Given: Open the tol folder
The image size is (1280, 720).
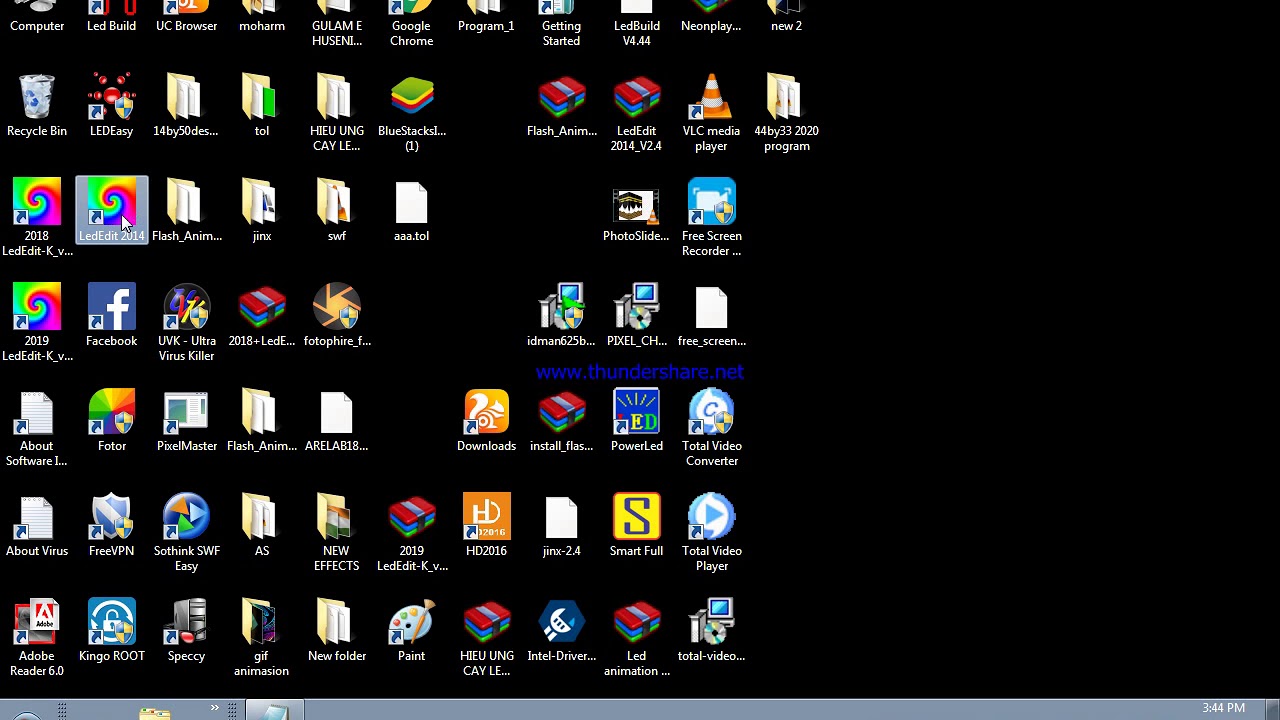Looking at the screenshot, I should tap(262, 106).
